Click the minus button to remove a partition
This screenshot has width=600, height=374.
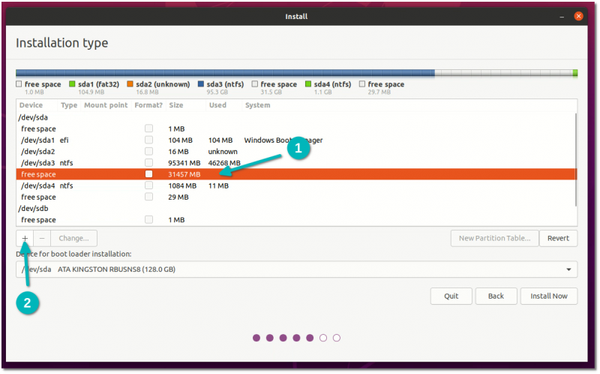point(42,238)
